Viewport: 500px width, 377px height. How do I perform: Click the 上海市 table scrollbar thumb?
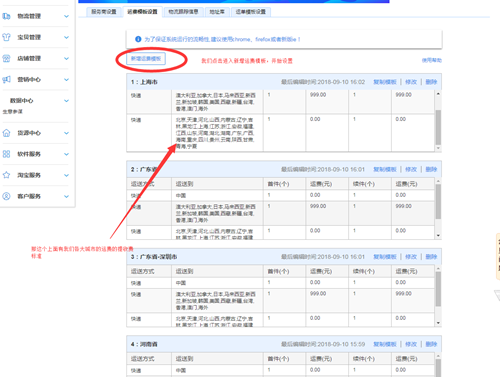438,127
